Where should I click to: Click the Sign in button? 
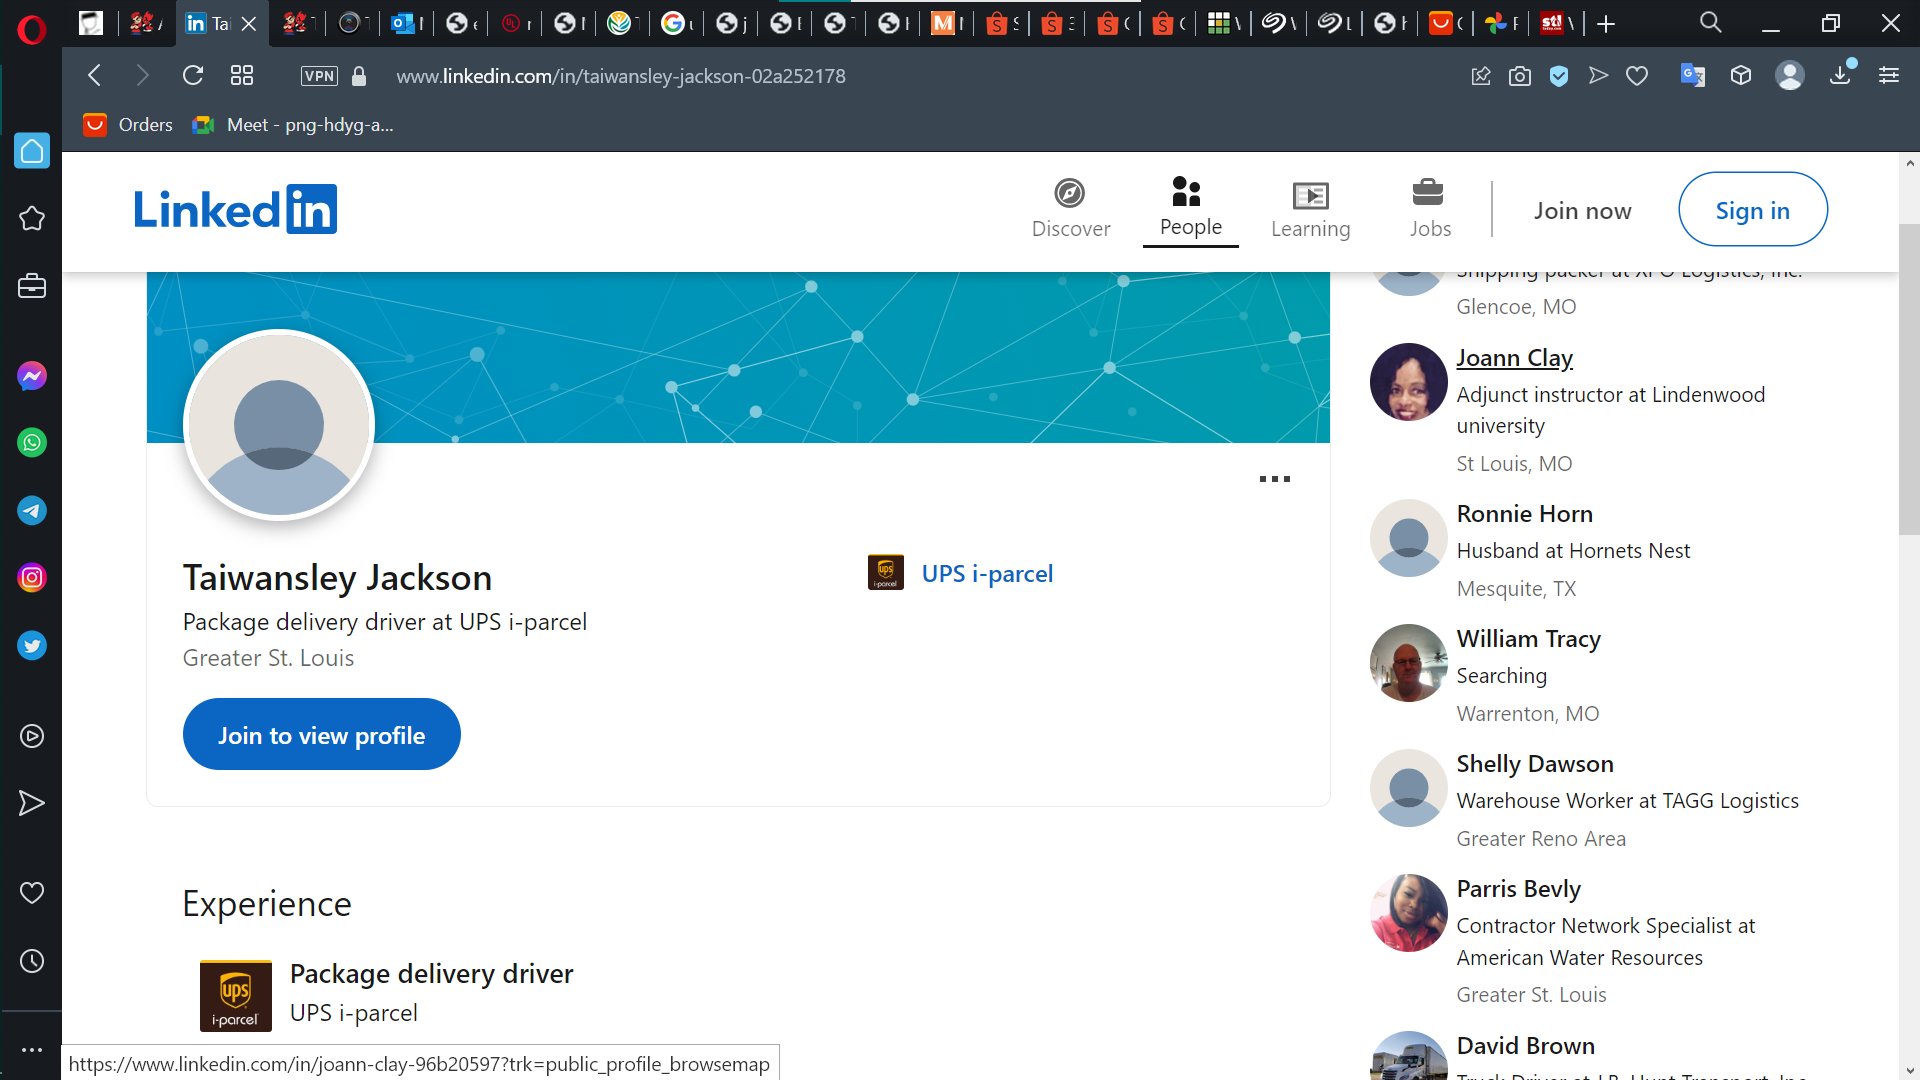click(1752, 209)
